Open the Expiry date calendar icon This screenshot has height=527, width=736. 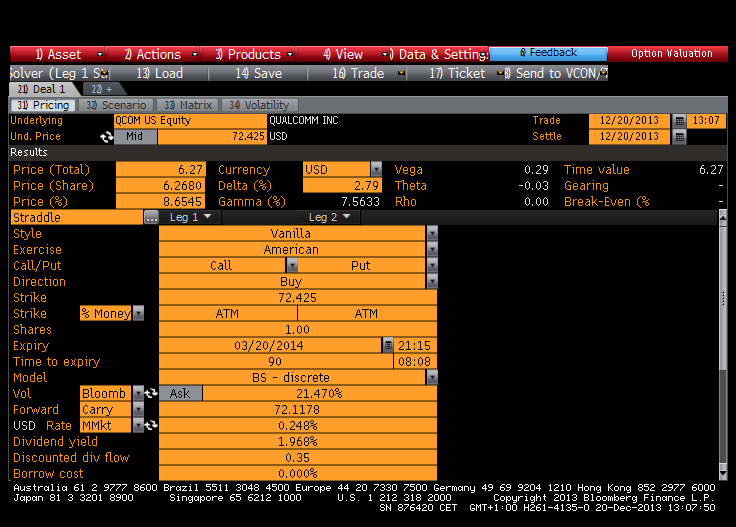(388, 346)
